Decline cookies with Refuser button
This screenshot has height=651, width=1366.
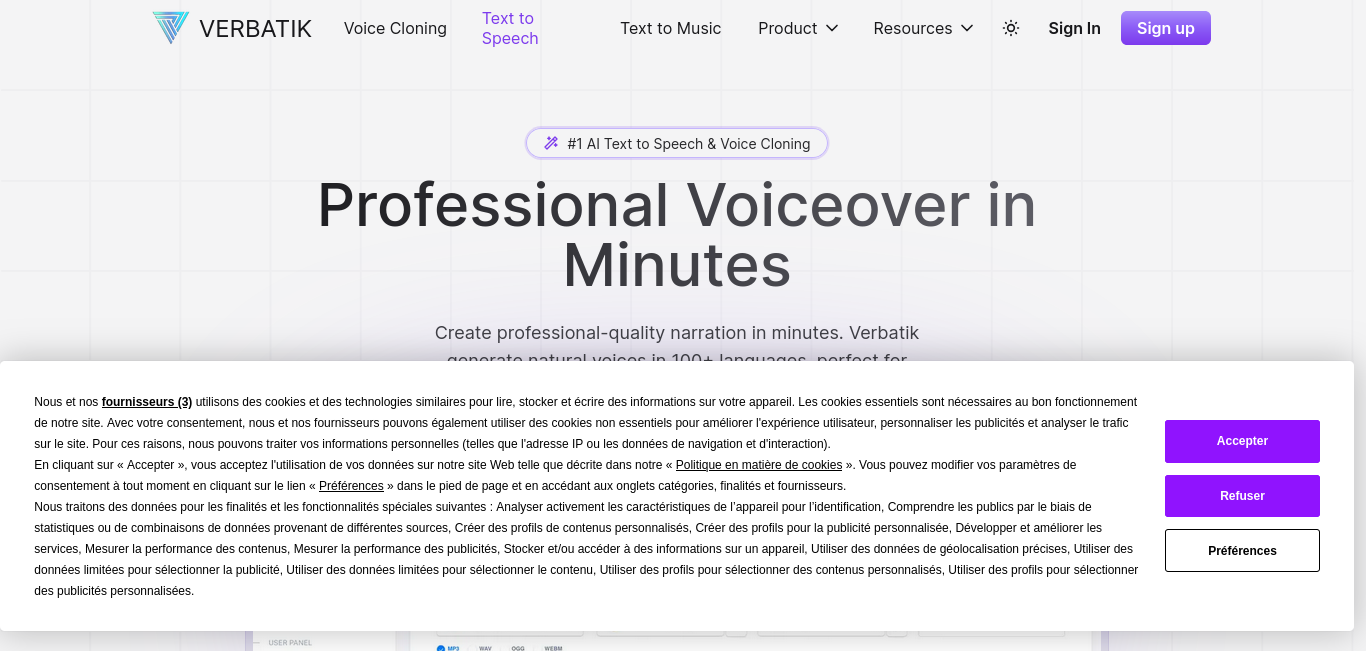[x=1242, y=496]
